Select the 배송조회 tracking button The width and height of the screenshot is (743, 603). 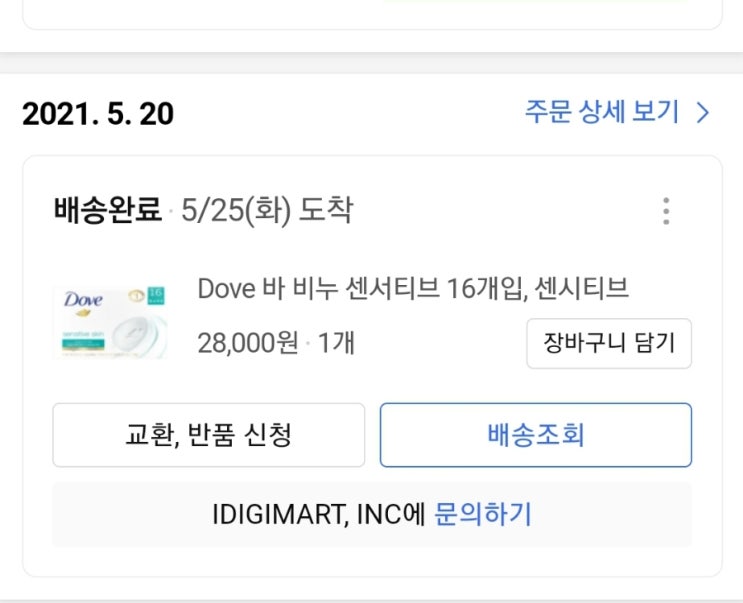pos(535,435)
